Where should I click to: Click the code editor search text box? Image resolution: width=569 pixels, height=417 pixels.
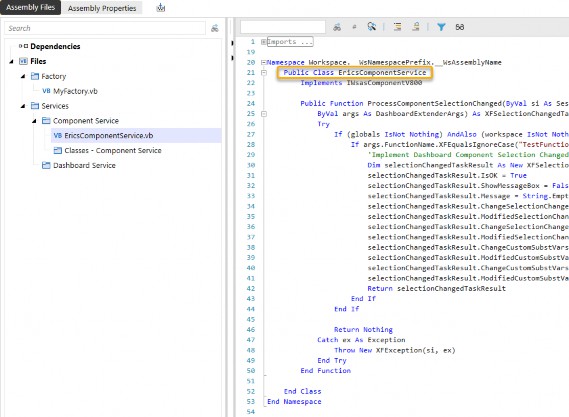(283, 27)
